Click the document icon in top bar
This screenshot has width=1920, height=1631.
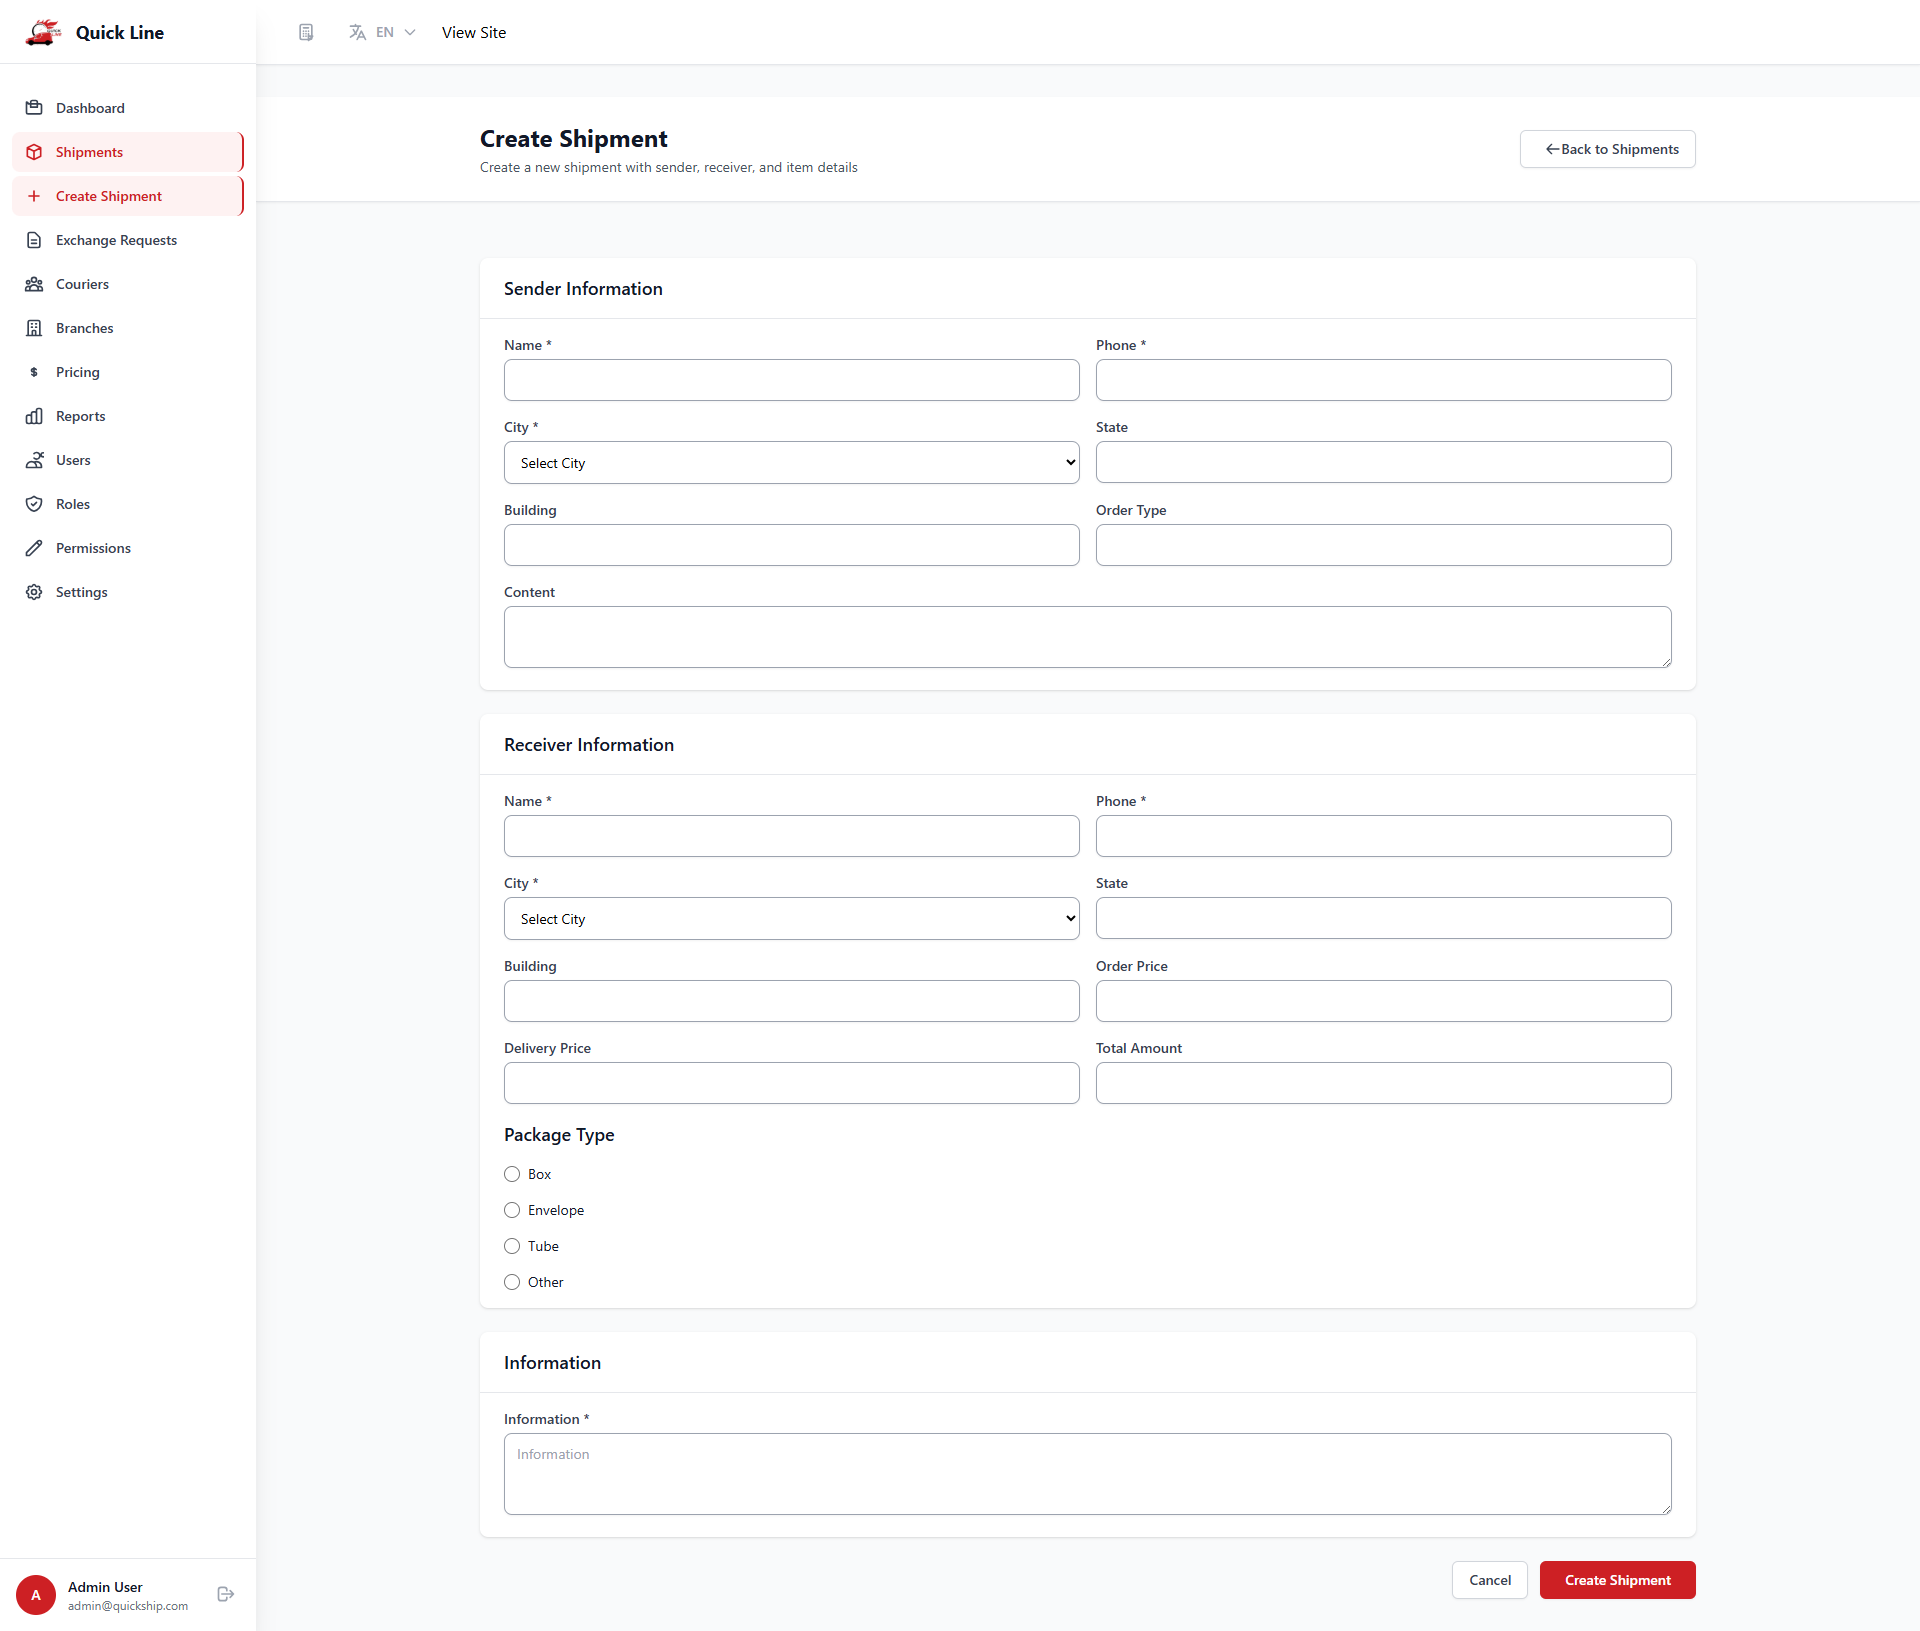[306, 33]
